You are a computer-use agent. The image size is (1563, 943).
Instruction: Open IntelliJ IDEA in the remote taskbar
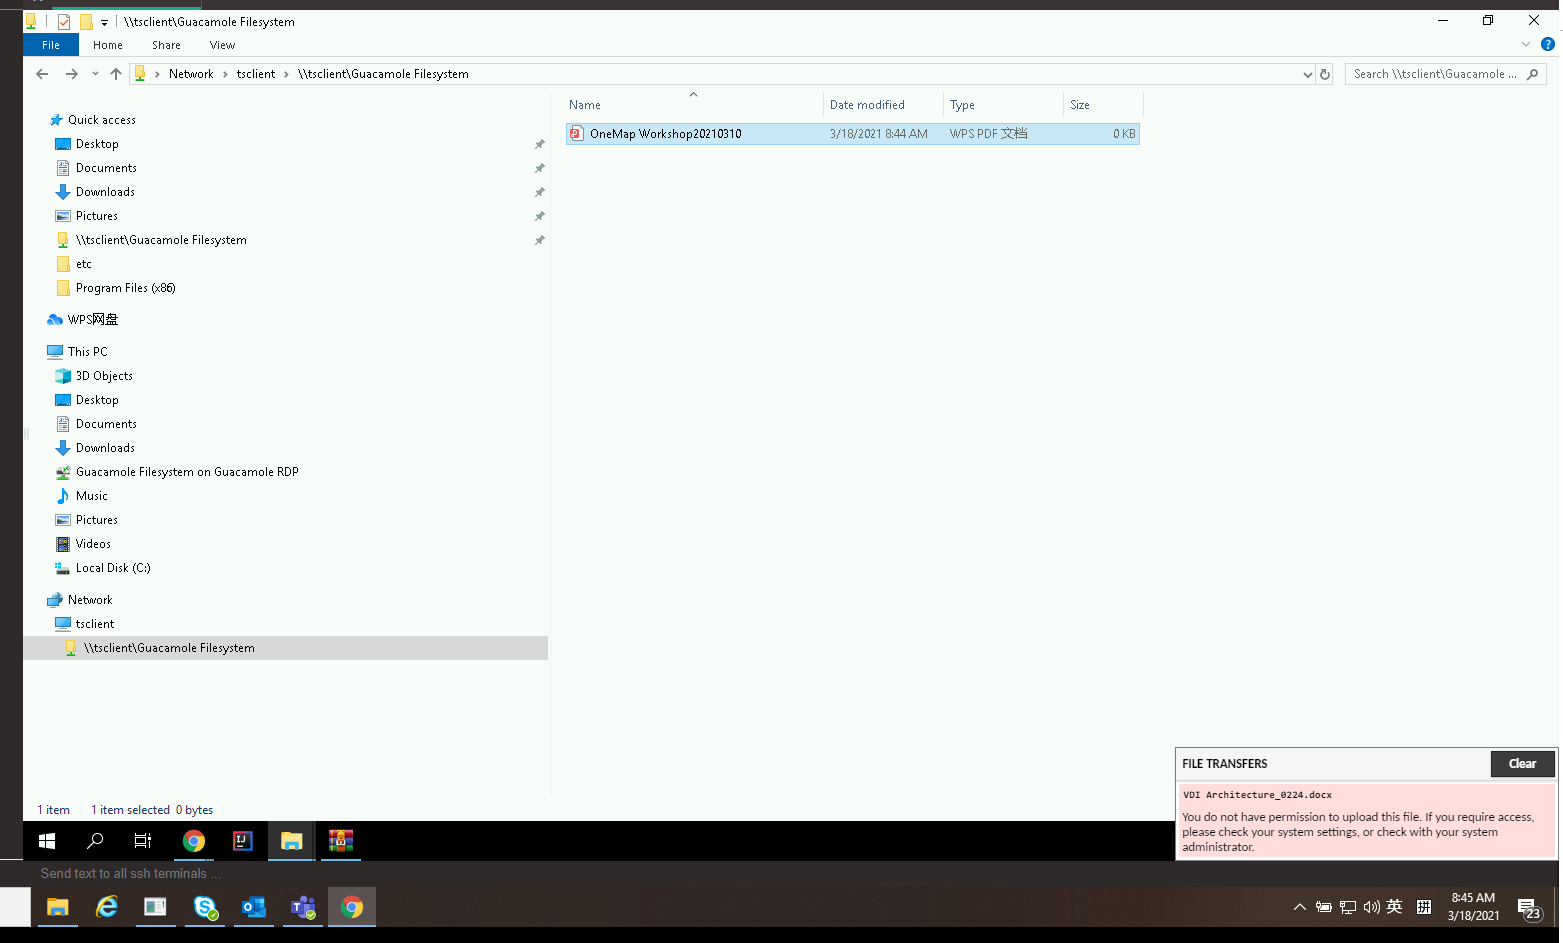tap(243, 841)
